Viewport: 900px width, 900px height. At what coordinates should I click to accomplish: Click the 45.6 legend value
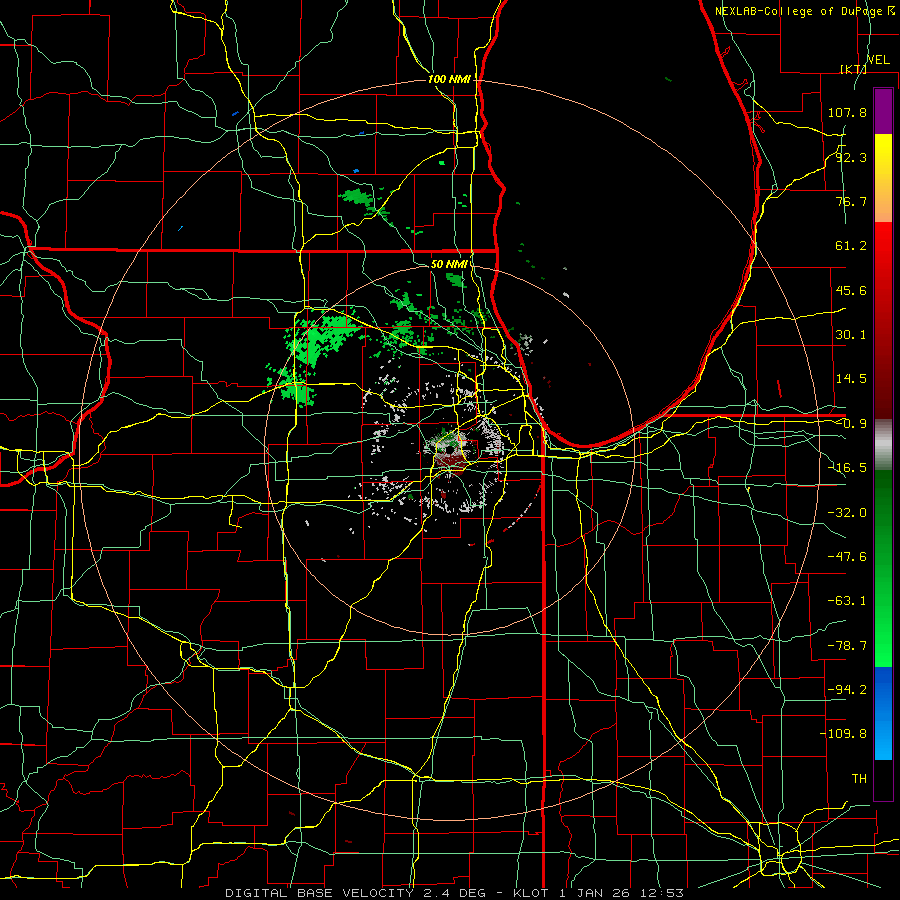click(851, 290)
